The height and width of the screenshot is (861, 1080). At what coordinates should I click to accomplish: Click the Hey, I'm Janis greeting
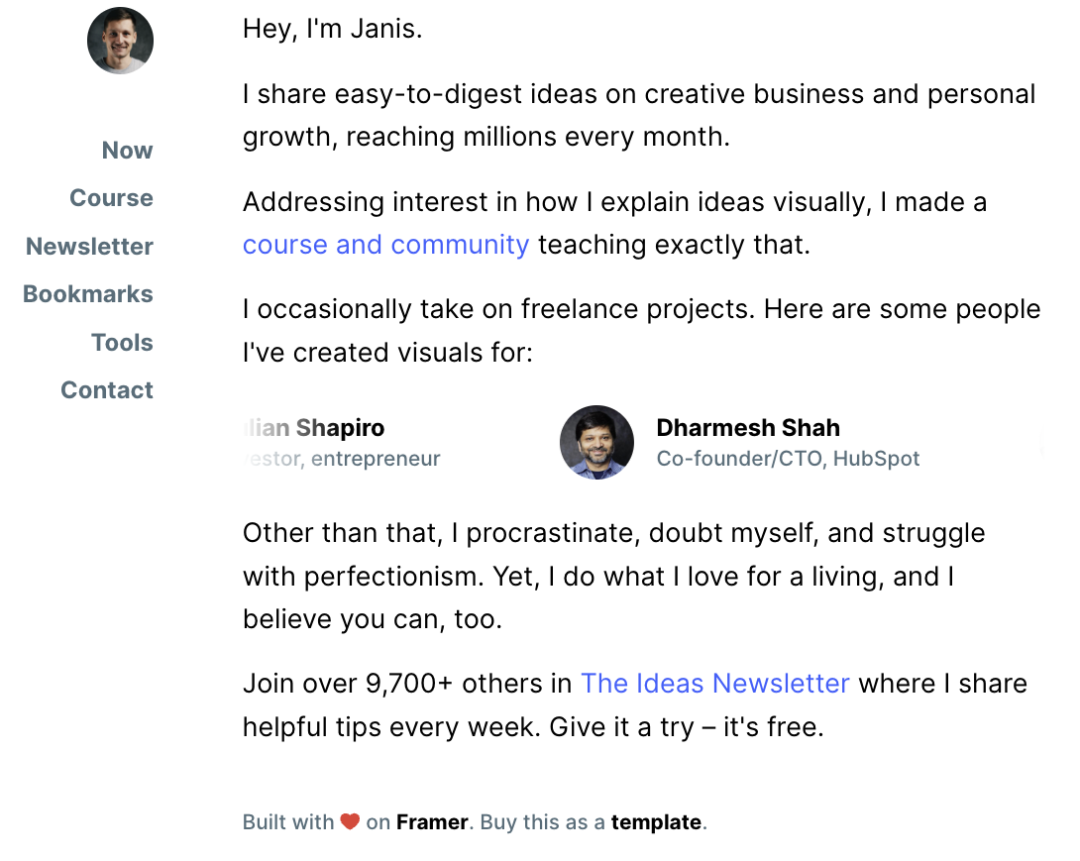(x=332, y=30)
